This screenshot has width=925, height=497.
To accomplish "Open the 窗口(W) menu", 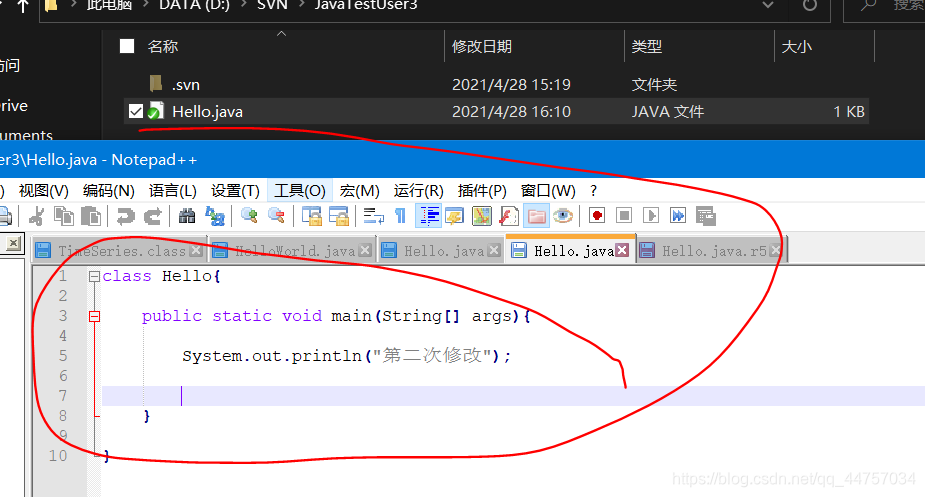I will click(x=548, y=191).
